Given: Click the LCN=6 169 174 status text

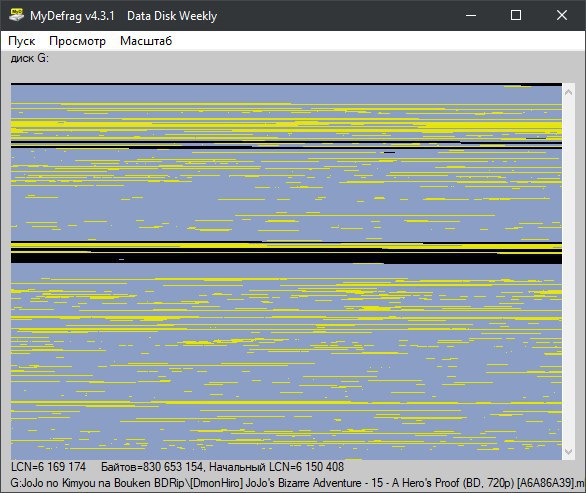Looking at the screenshot, I should (x=48, y=467).
